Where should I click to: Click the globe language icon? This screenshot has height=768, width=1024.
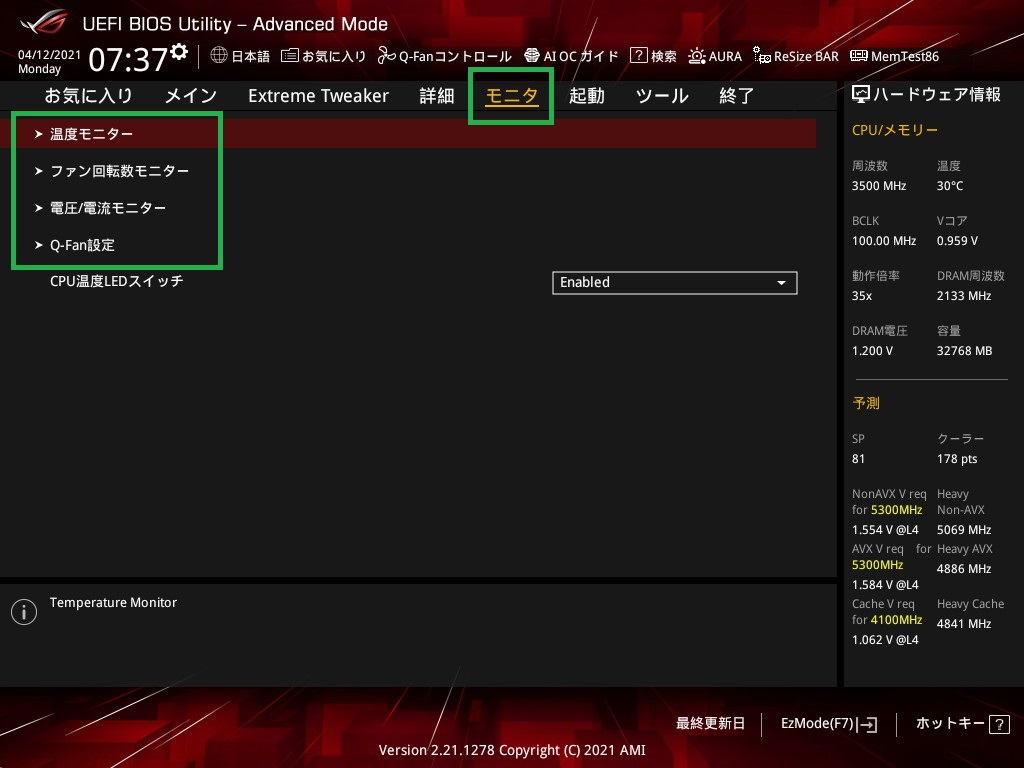[219, 56]
